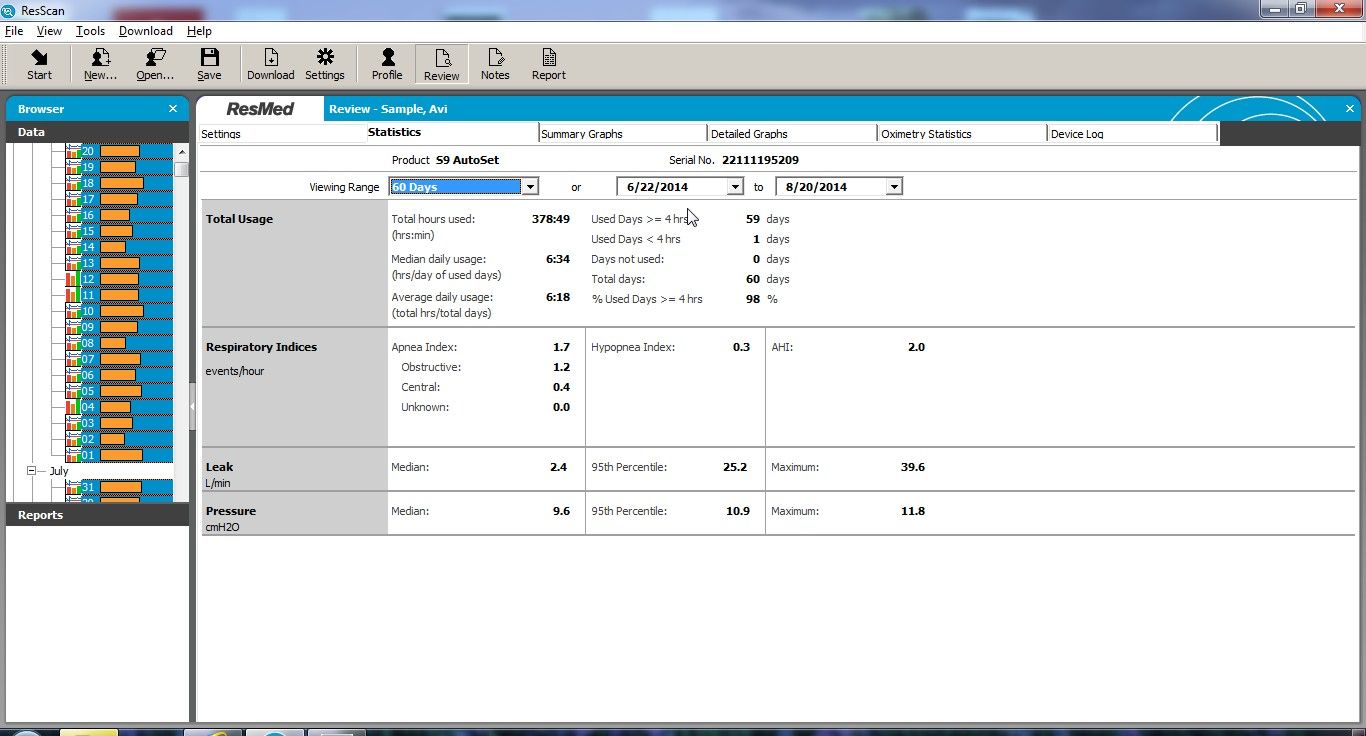Select the Review toolbar icon

tap(441, 64)
